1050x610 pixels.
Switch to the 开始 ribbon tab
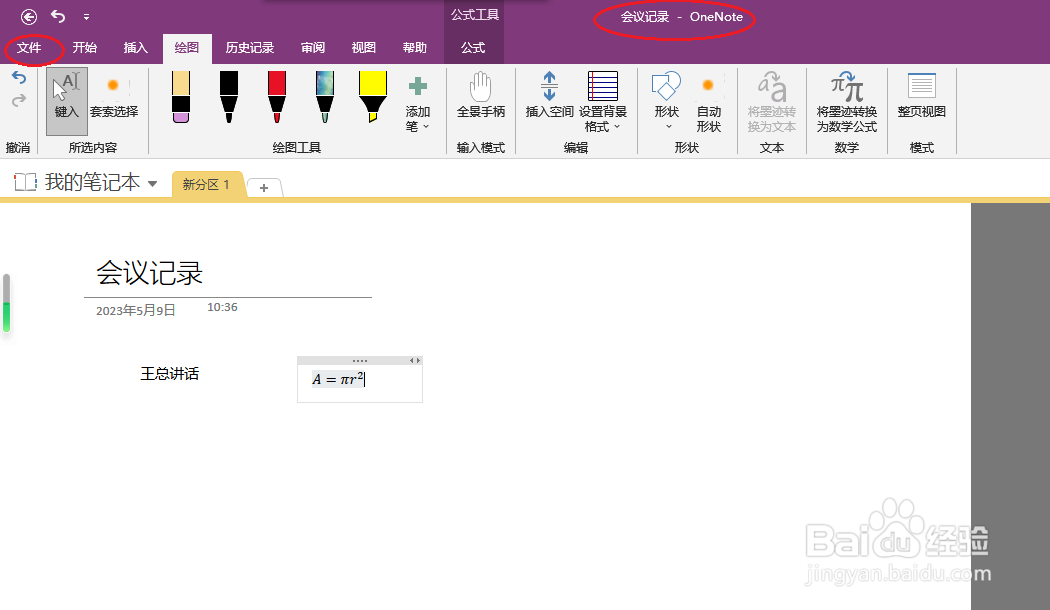84,48
